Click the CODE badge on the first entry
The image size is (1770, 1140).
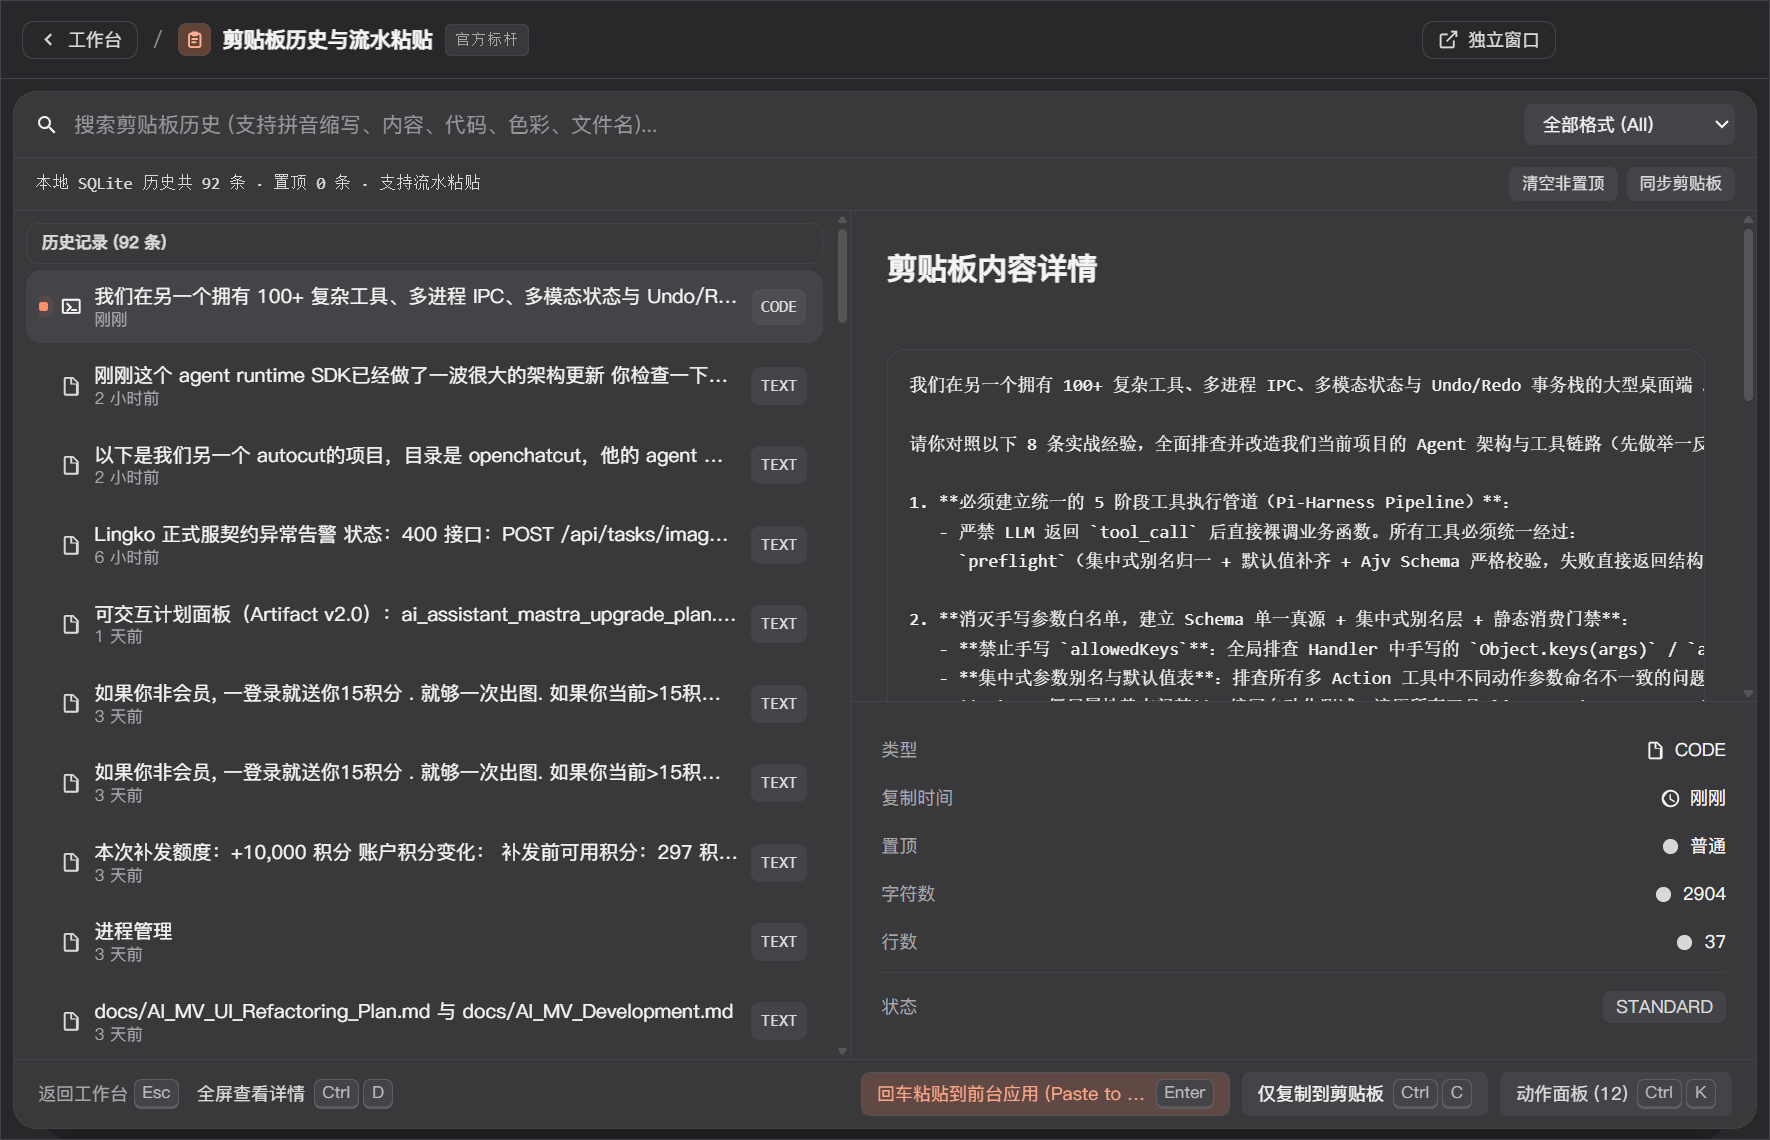tap(778, 307)
